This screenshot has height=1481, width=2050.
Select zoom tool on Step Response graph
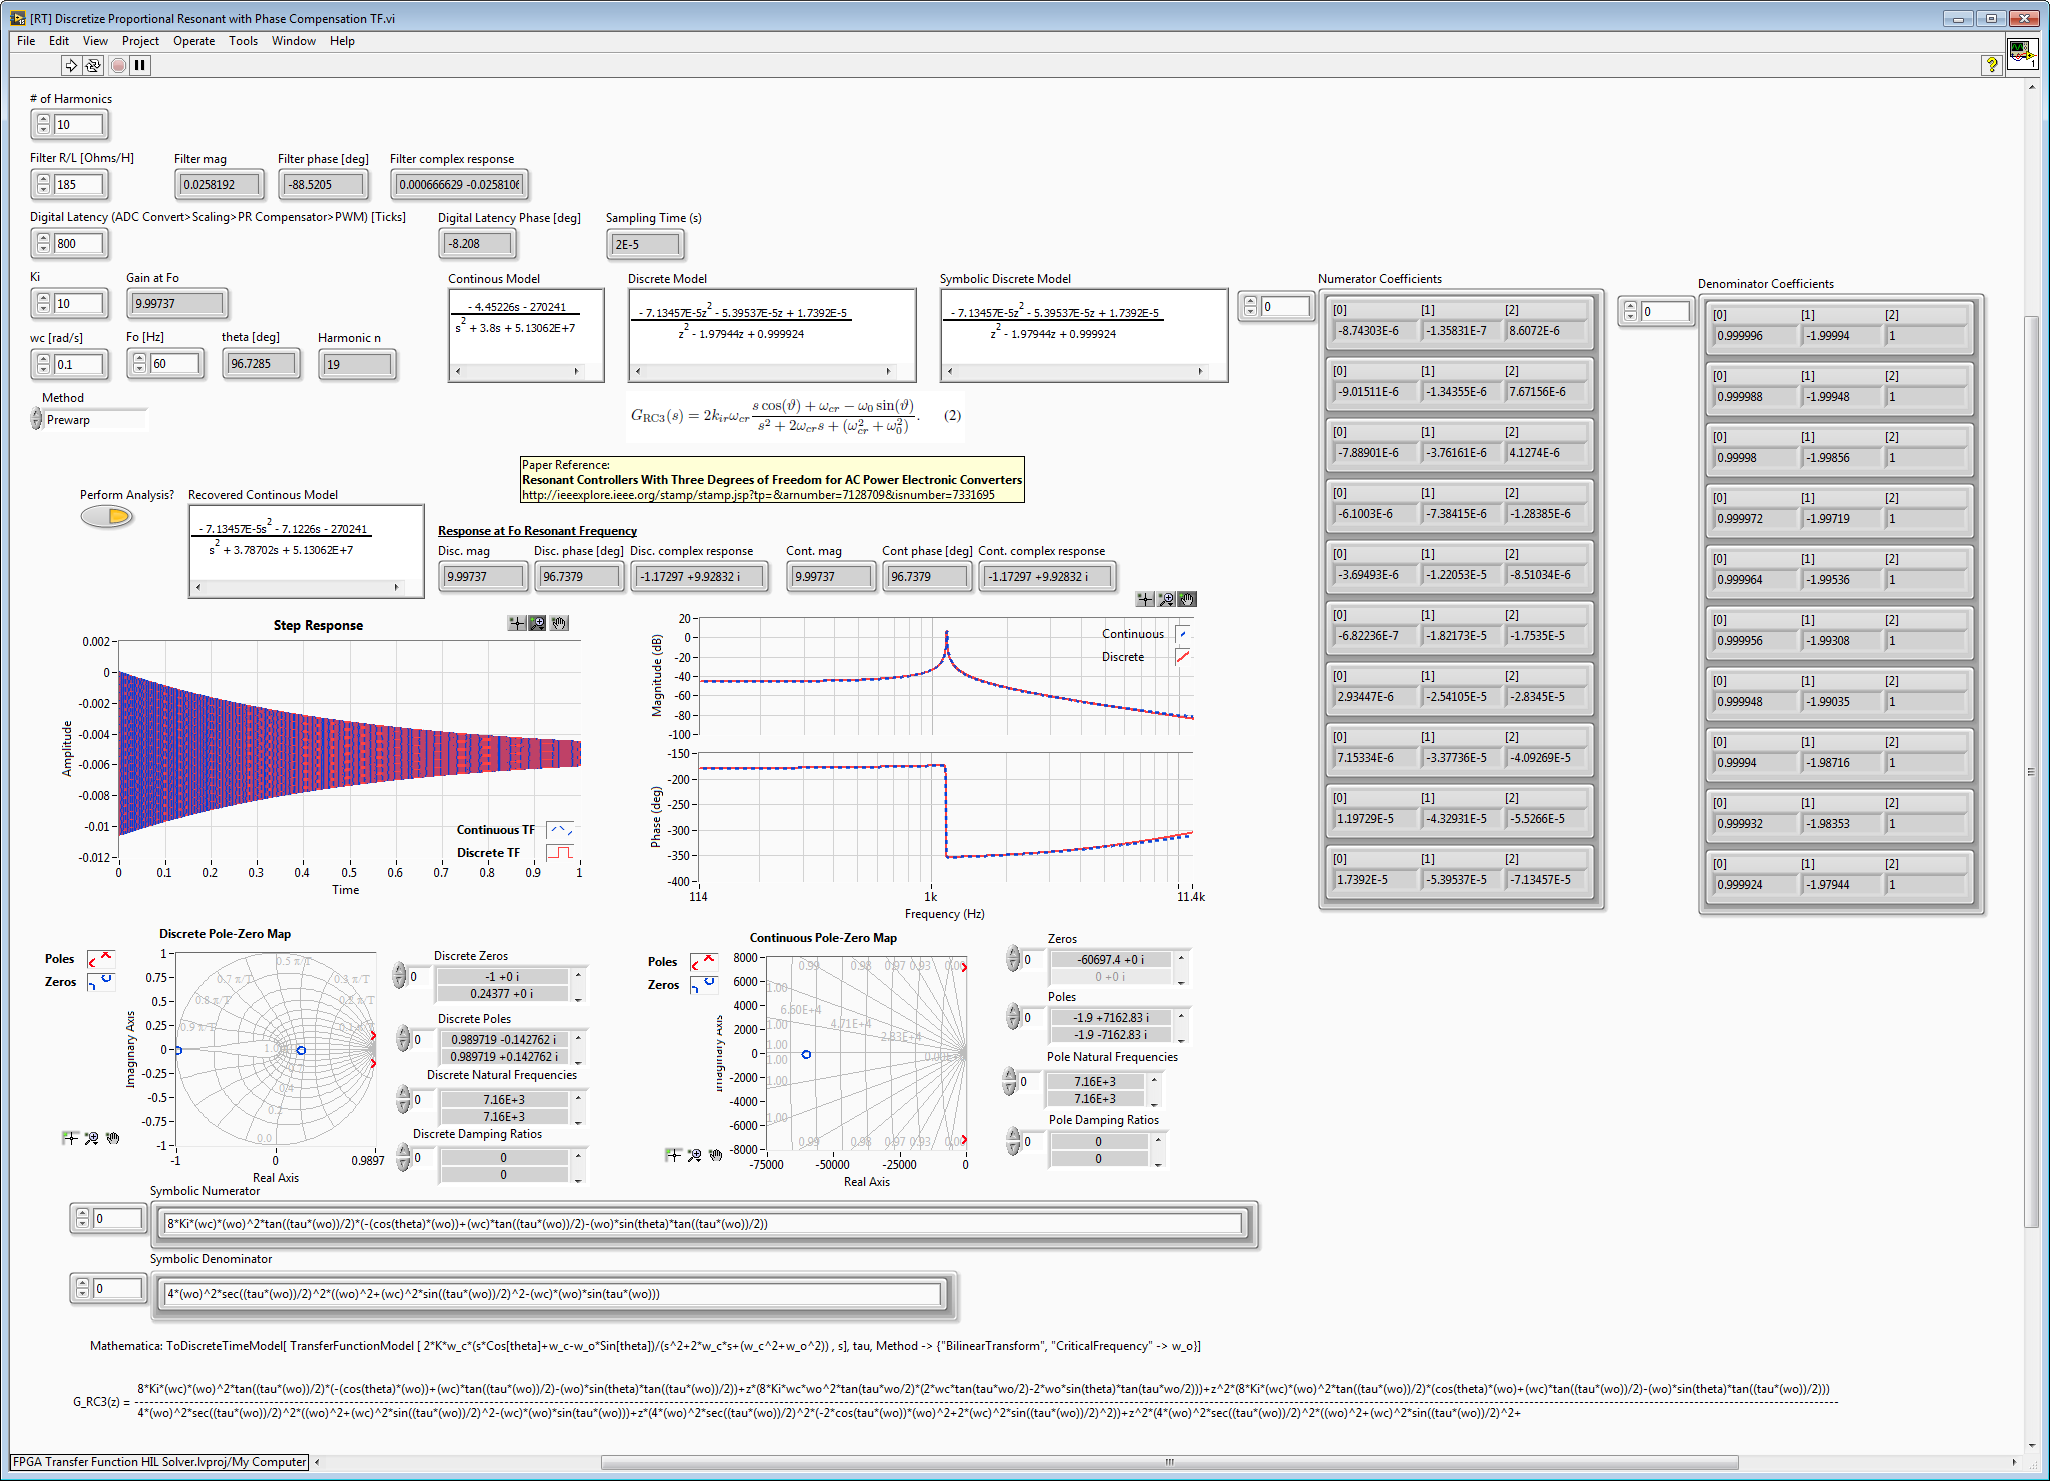coord(538,623)
